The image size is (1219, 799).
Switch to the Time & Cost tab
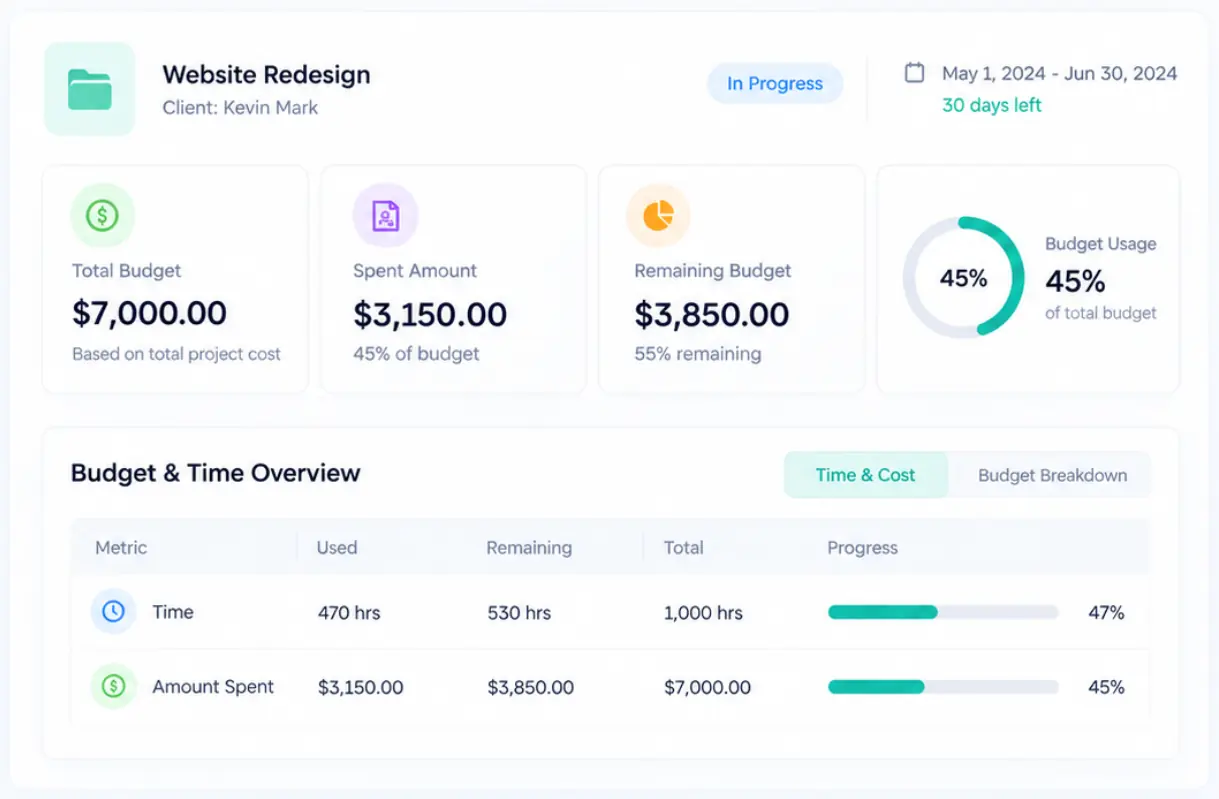[865, 475]
